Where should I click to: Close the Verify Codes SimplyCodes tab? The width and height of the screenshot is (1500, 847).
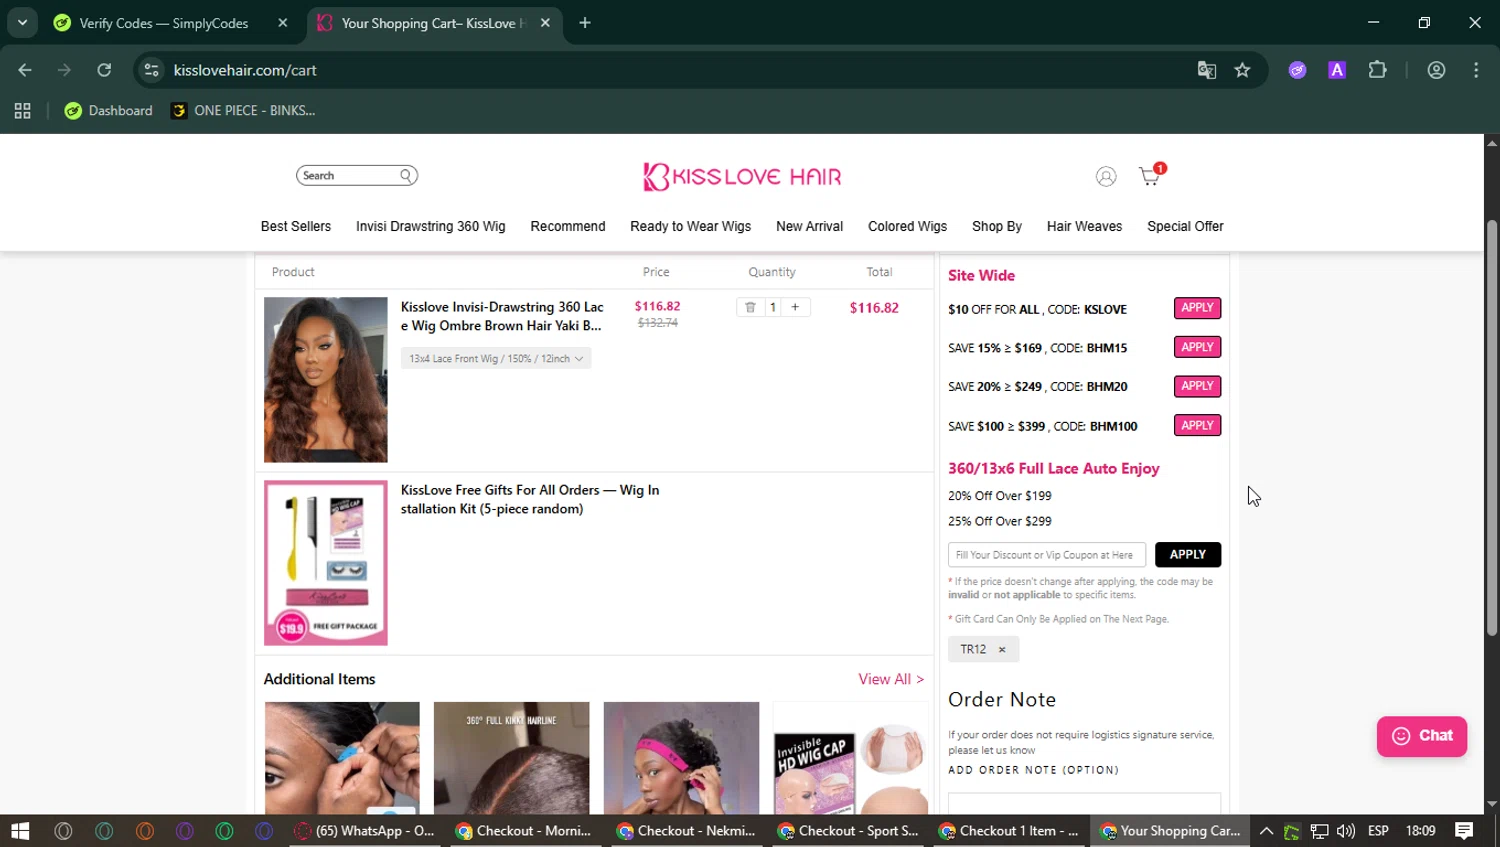pyautogui.click(x=283, y=23)
